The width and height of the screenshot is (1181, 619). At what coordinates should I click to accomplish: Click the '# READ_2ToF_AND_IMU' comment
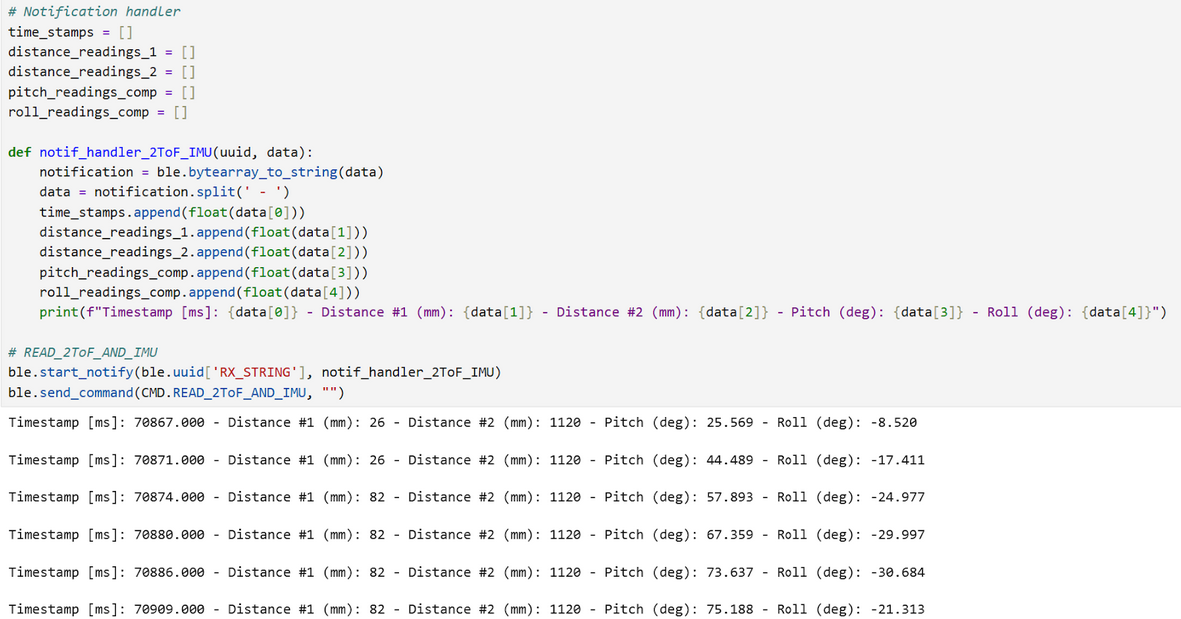point(82,352)
